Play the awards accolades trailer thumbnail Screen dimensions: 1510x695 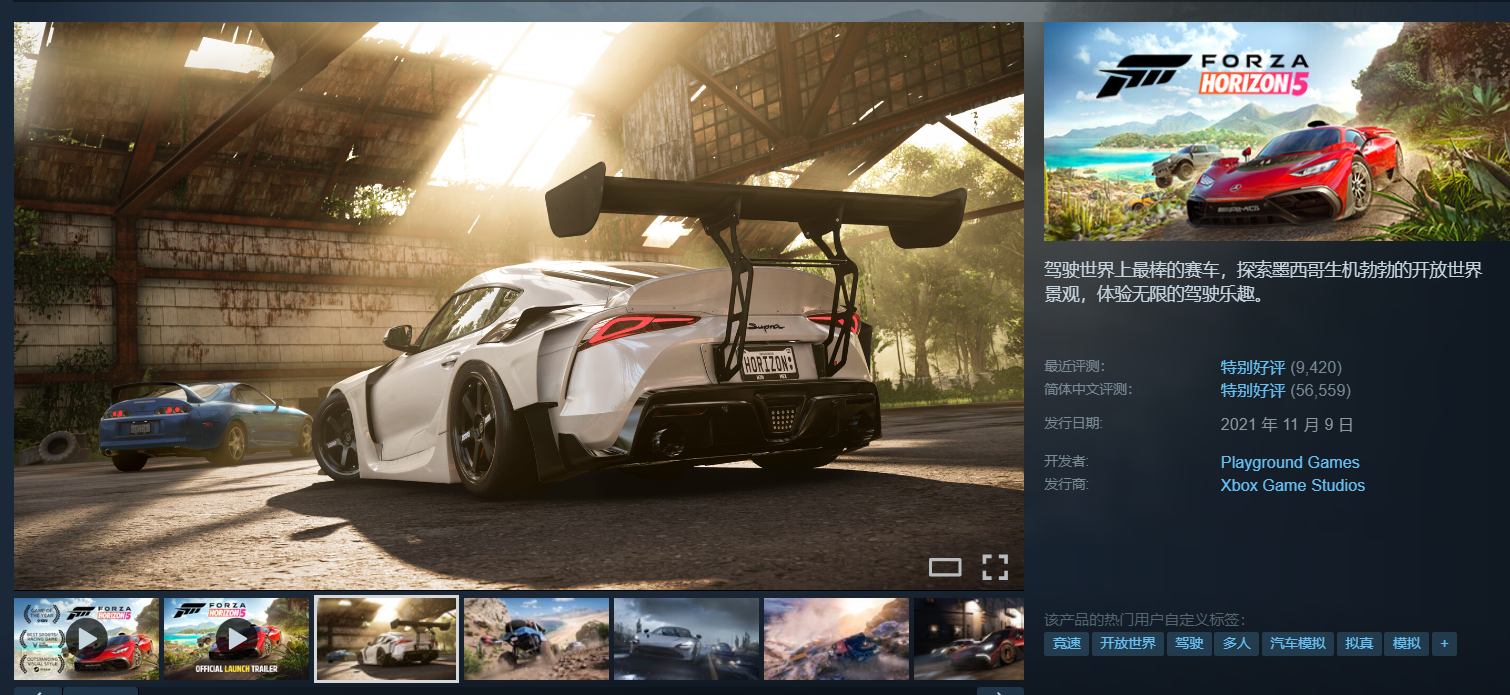[x=87, y=638]
